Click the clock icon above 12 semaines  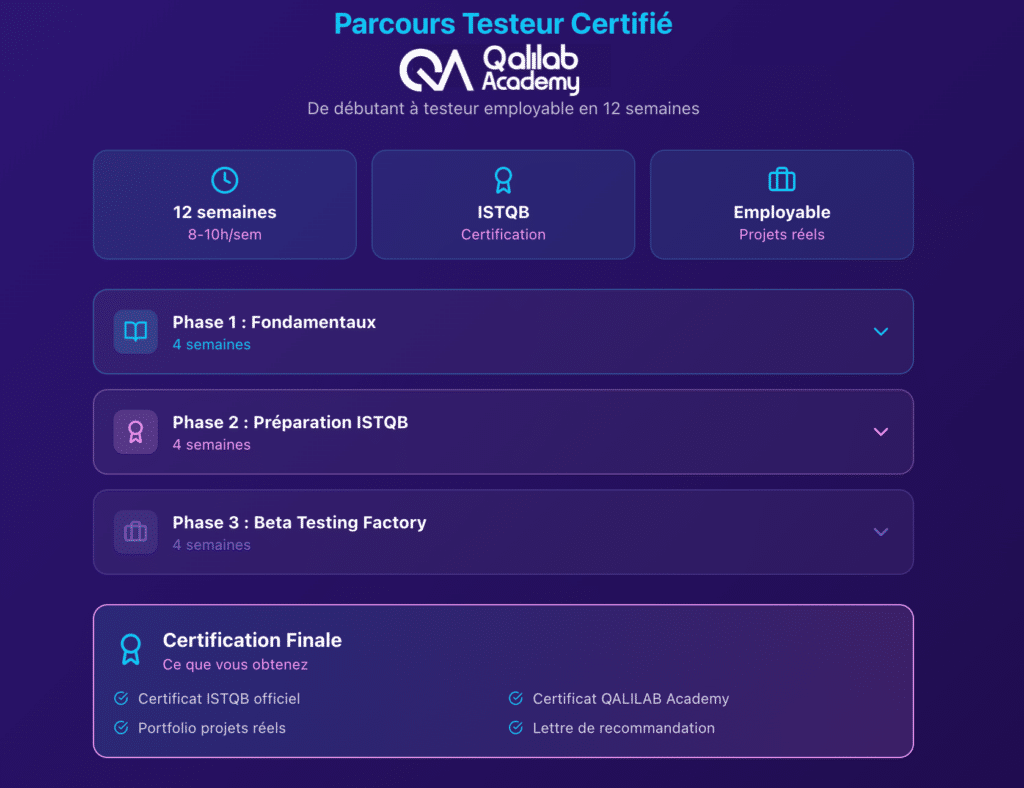point(225,180)
